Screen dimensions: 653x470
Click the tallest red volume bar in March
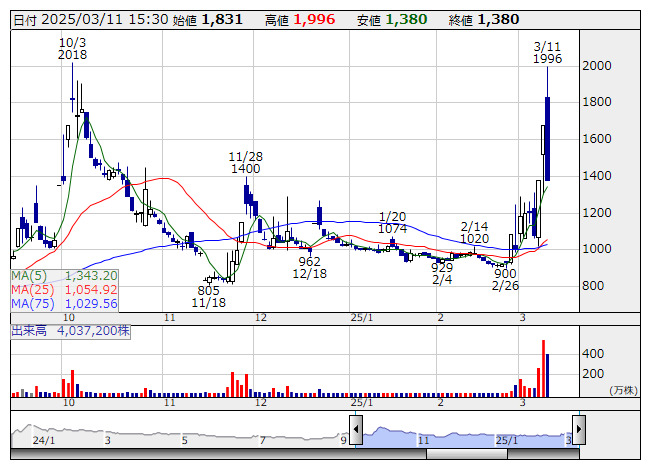[543, 368]
